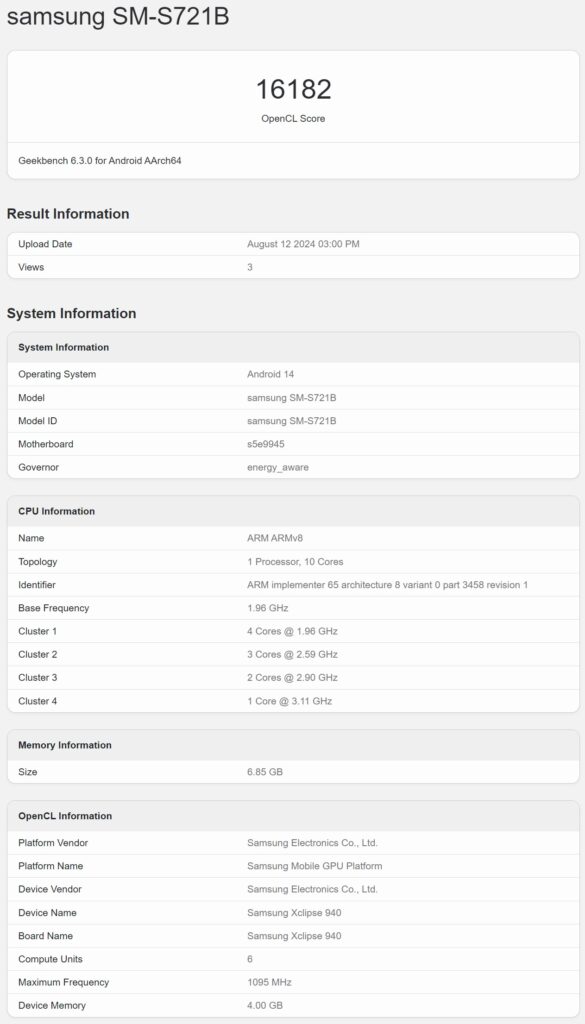Select the Device Memory value 4.00 GB
This screenshot has width=585, height=1024.
[265, 1006]
